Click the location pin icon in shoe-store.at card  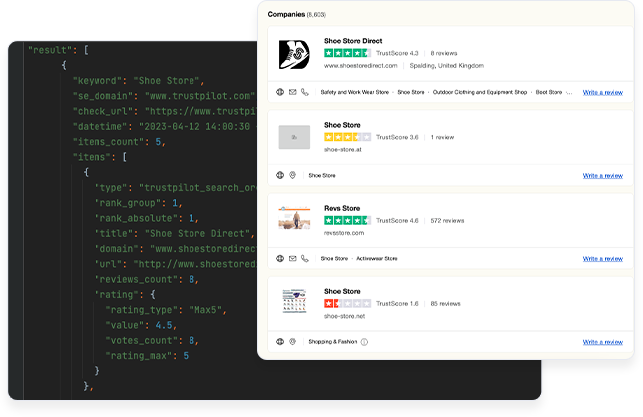[292, 175]
